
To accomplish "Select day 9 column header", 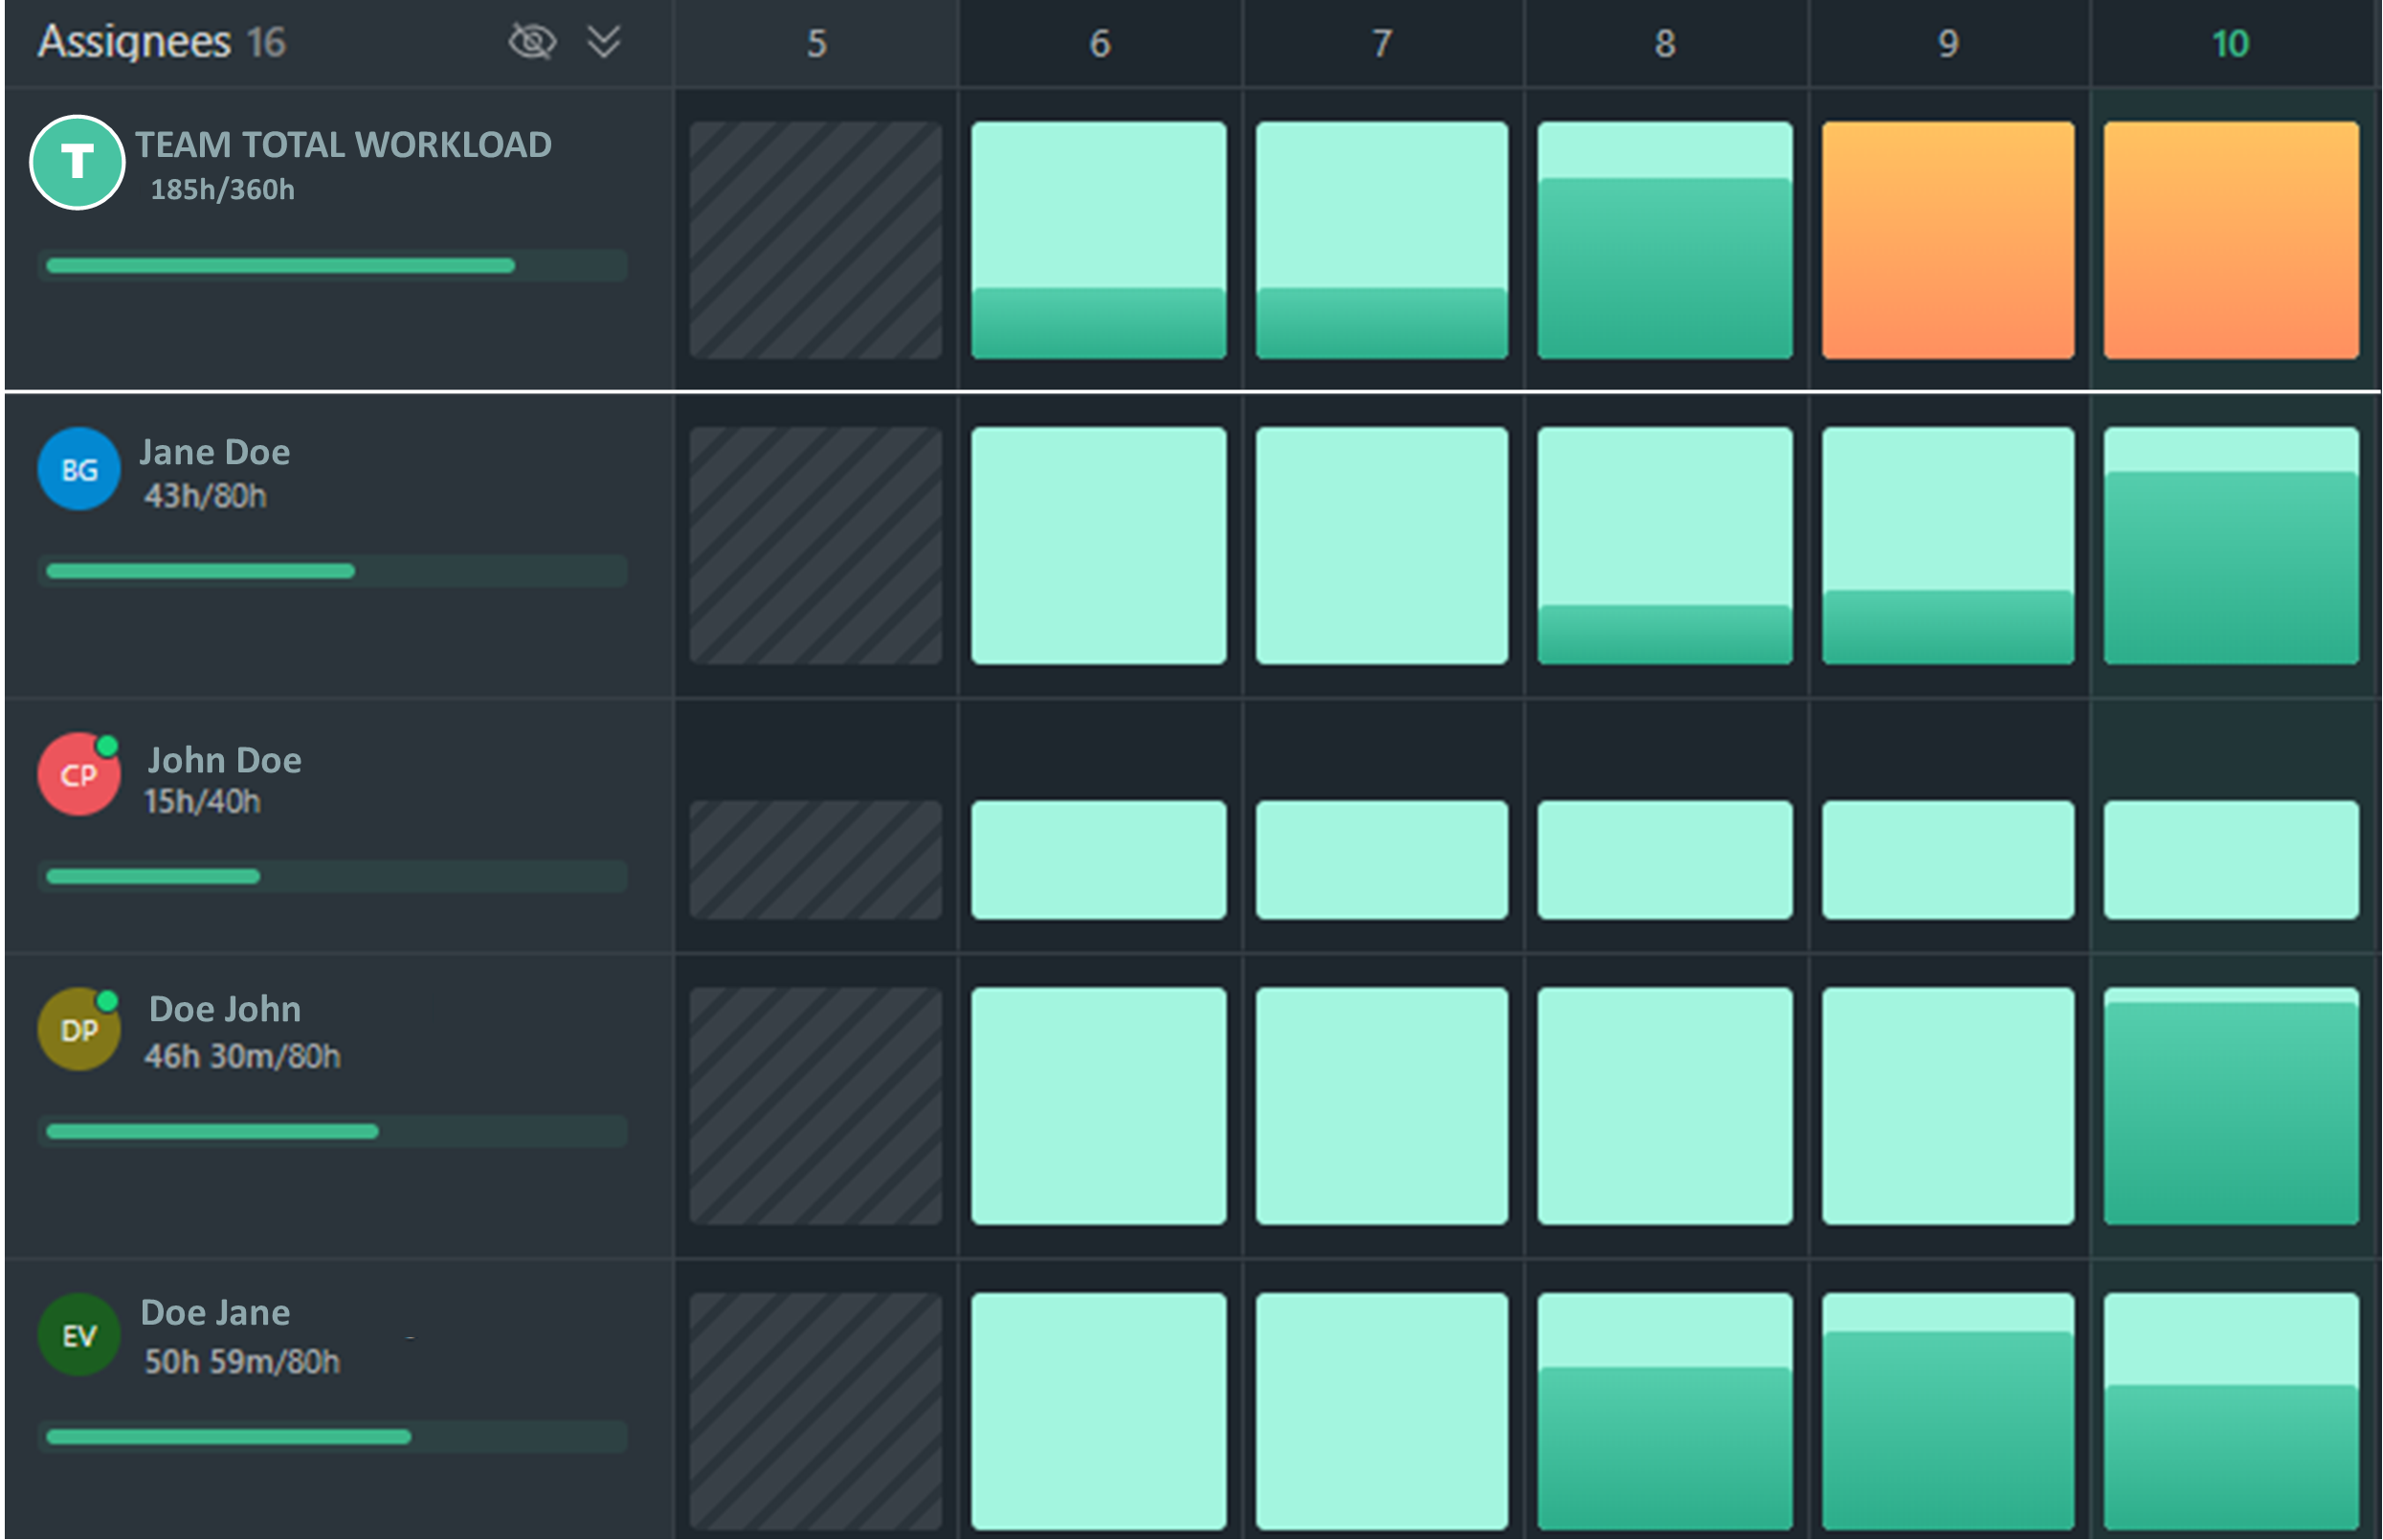I will tap(1948, 43).
